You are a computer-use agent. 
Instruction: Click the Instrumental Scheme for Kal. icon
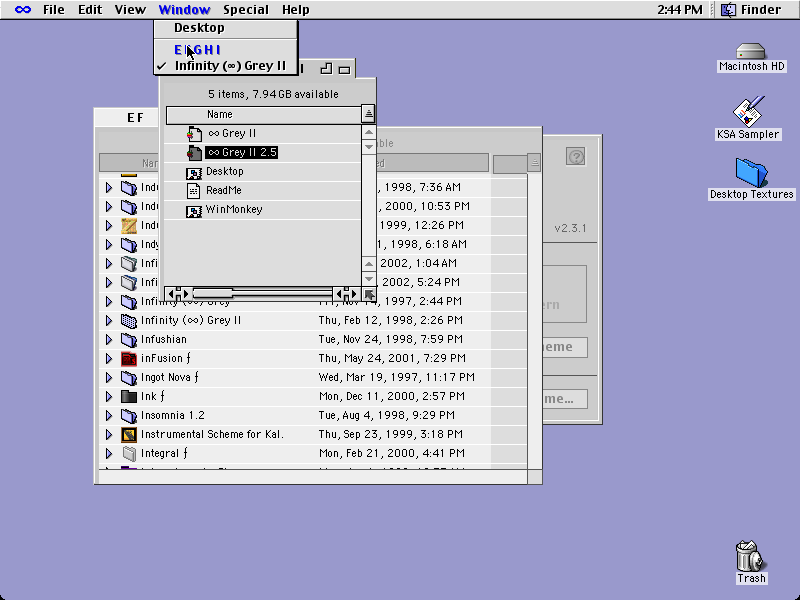coord(129,435)
